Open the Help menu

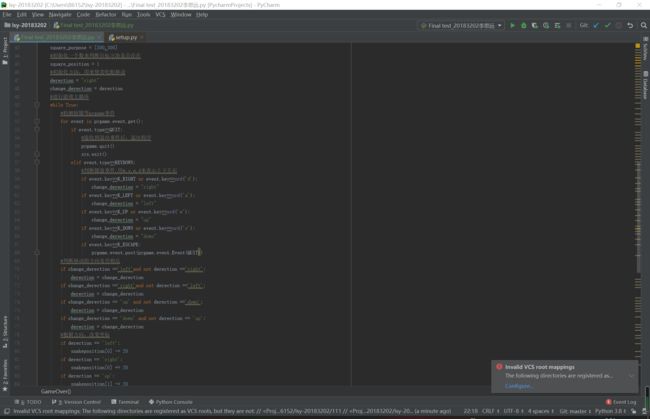pos(202,15)
